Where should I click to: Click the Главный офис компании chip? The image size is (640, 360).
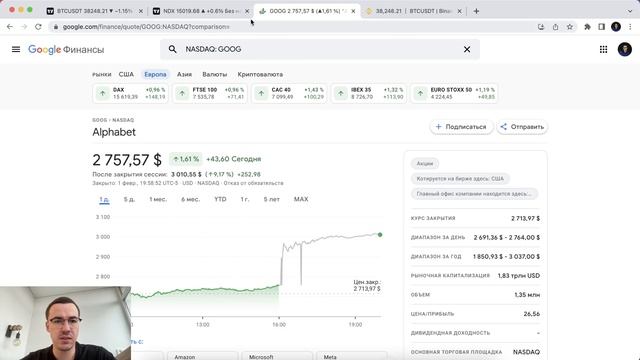tap(474, 194)
